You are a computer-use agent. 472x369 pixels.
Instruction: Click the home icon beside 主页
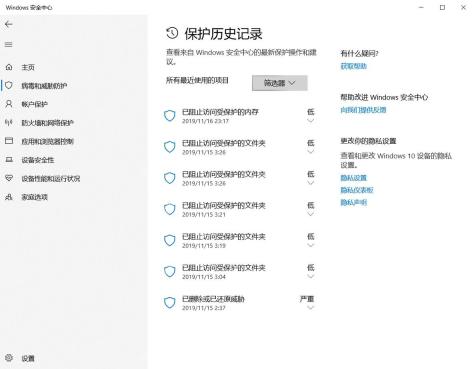point(9,67)
